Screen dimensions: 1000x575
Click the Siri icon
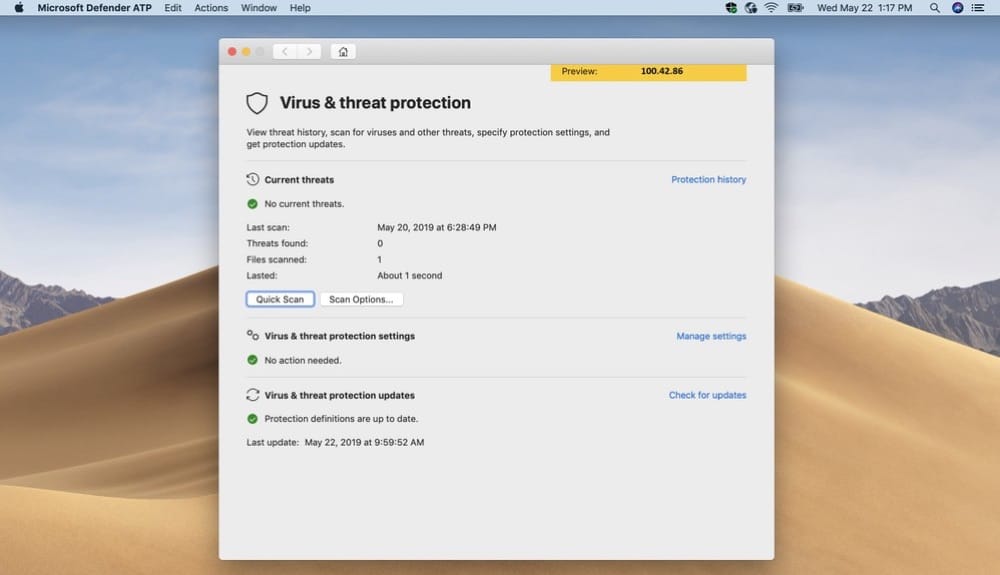pyautogui.click(x=957, y=8)
